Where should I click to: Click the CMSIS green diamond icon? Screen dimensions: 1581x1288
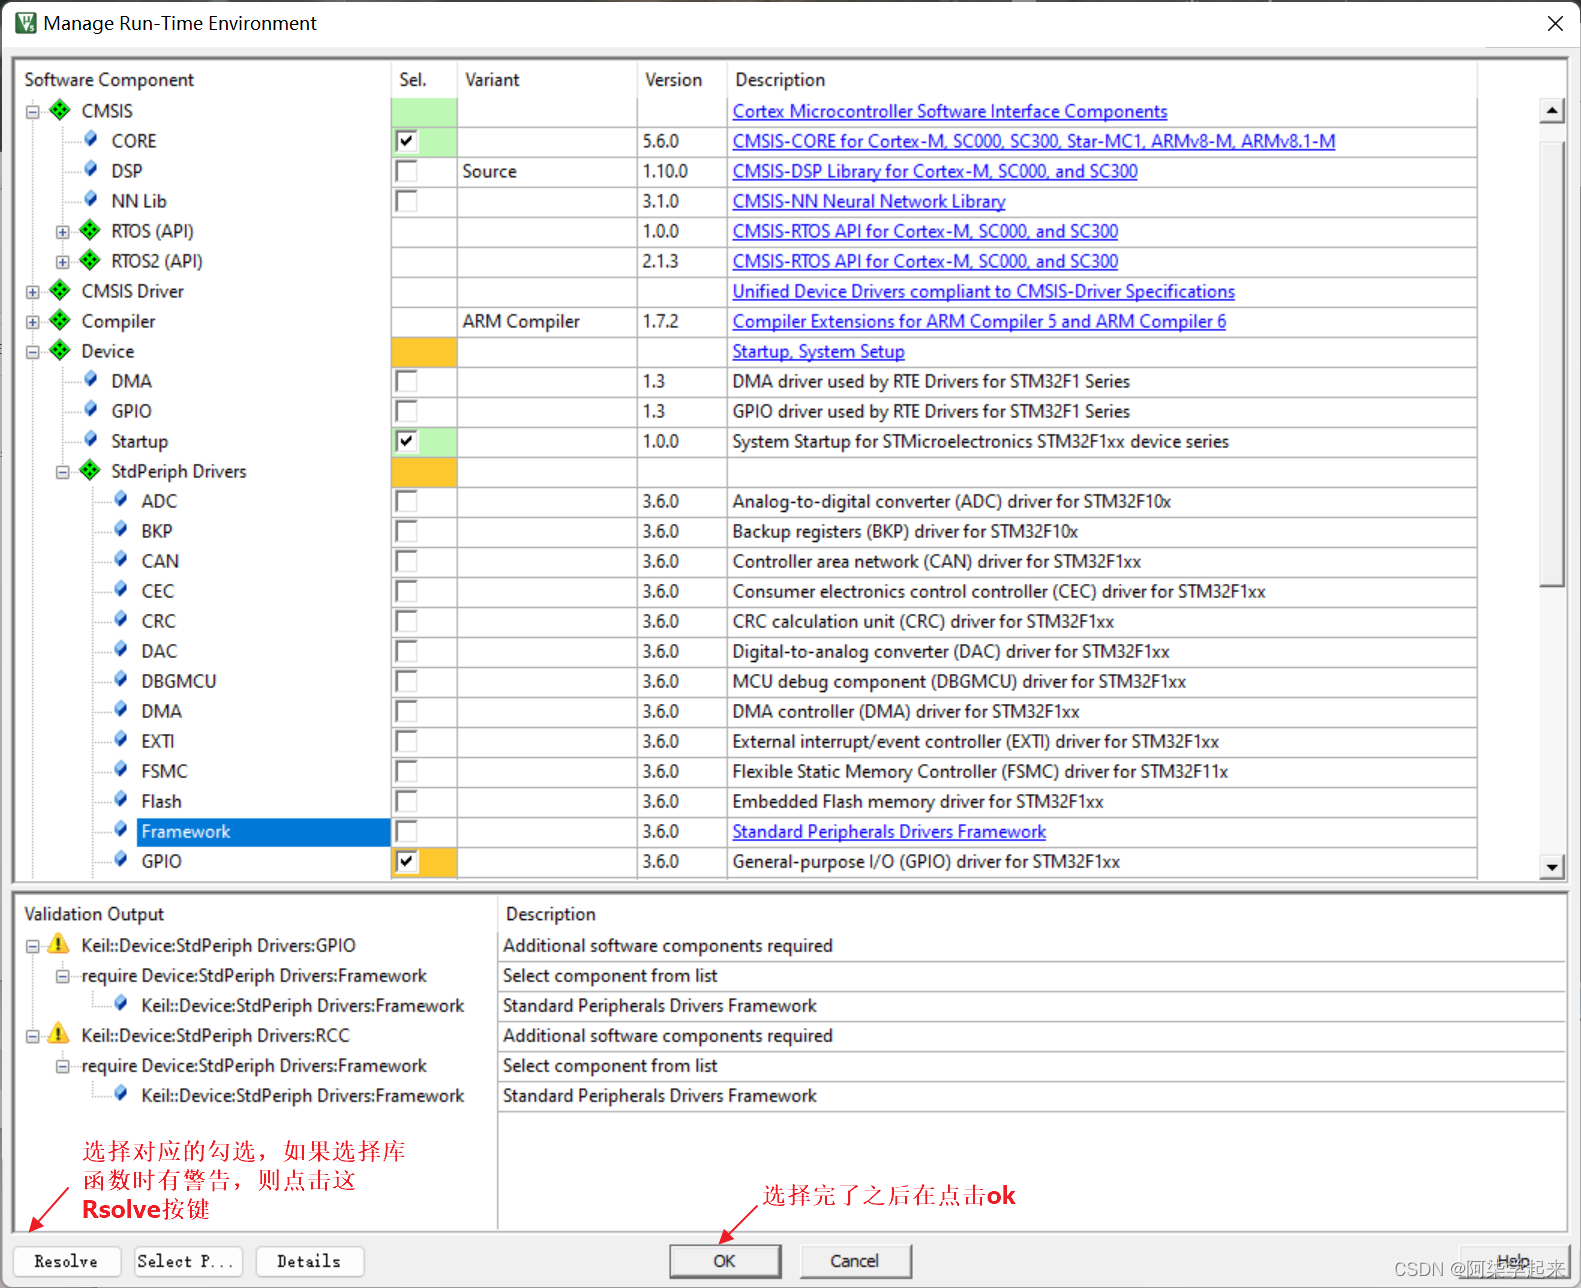pos(60,110)
